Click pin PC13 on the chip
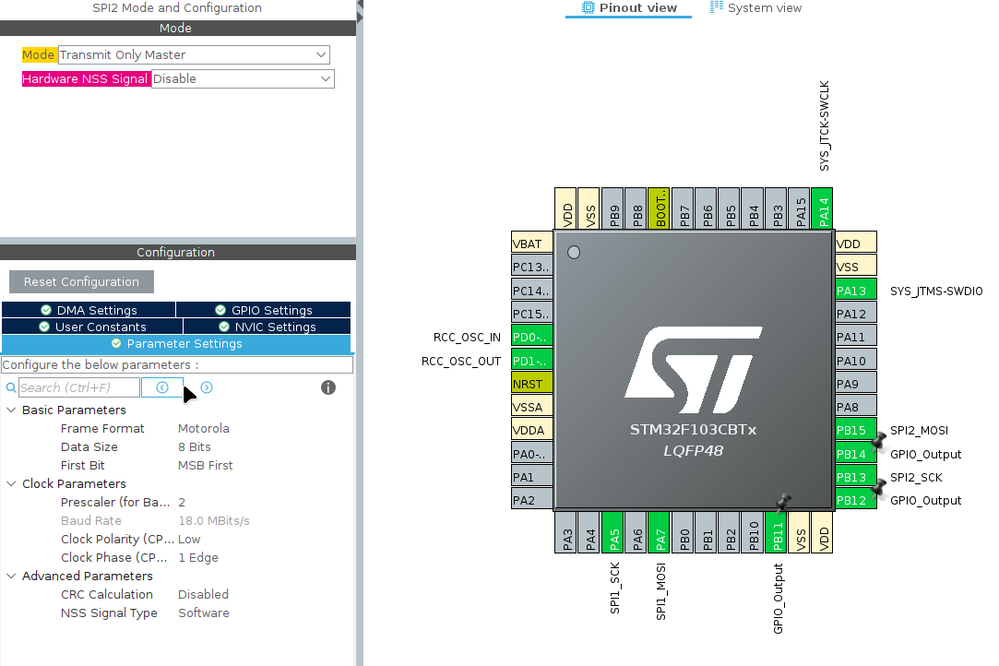 532,267
